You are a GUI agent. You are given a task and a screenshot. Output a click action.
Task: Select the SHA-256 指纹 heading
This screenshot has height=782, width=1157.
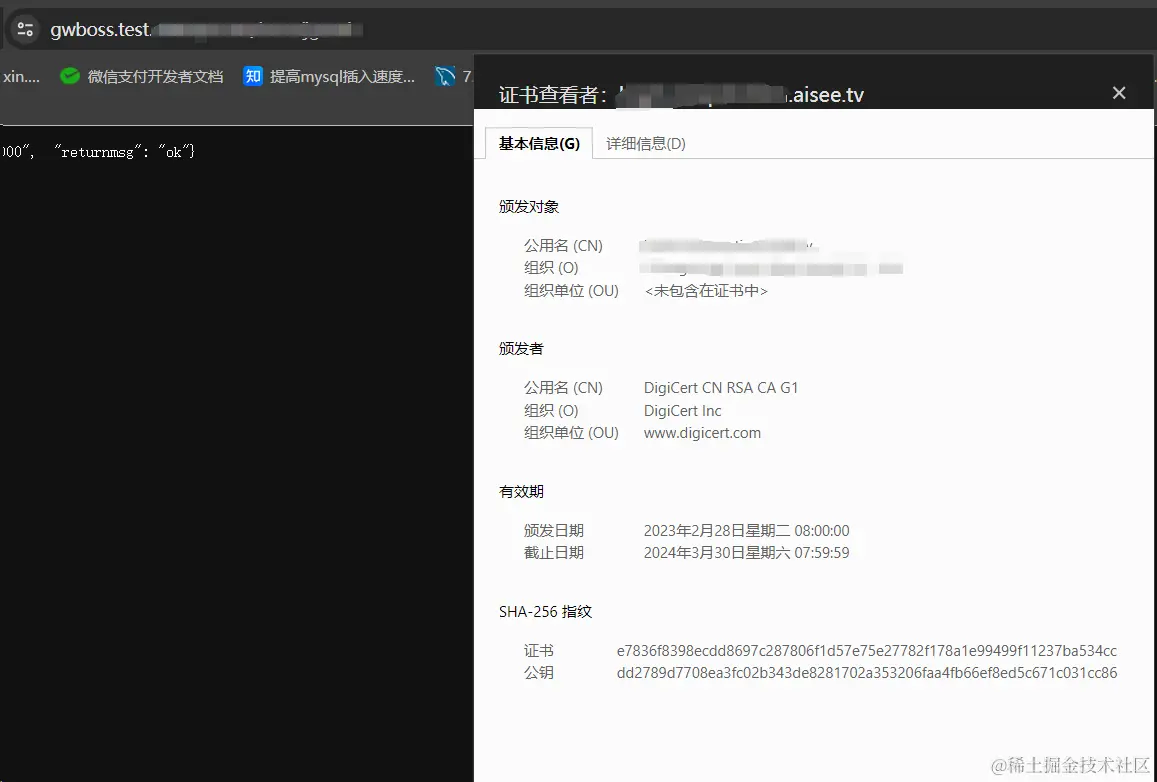[545, 612]
